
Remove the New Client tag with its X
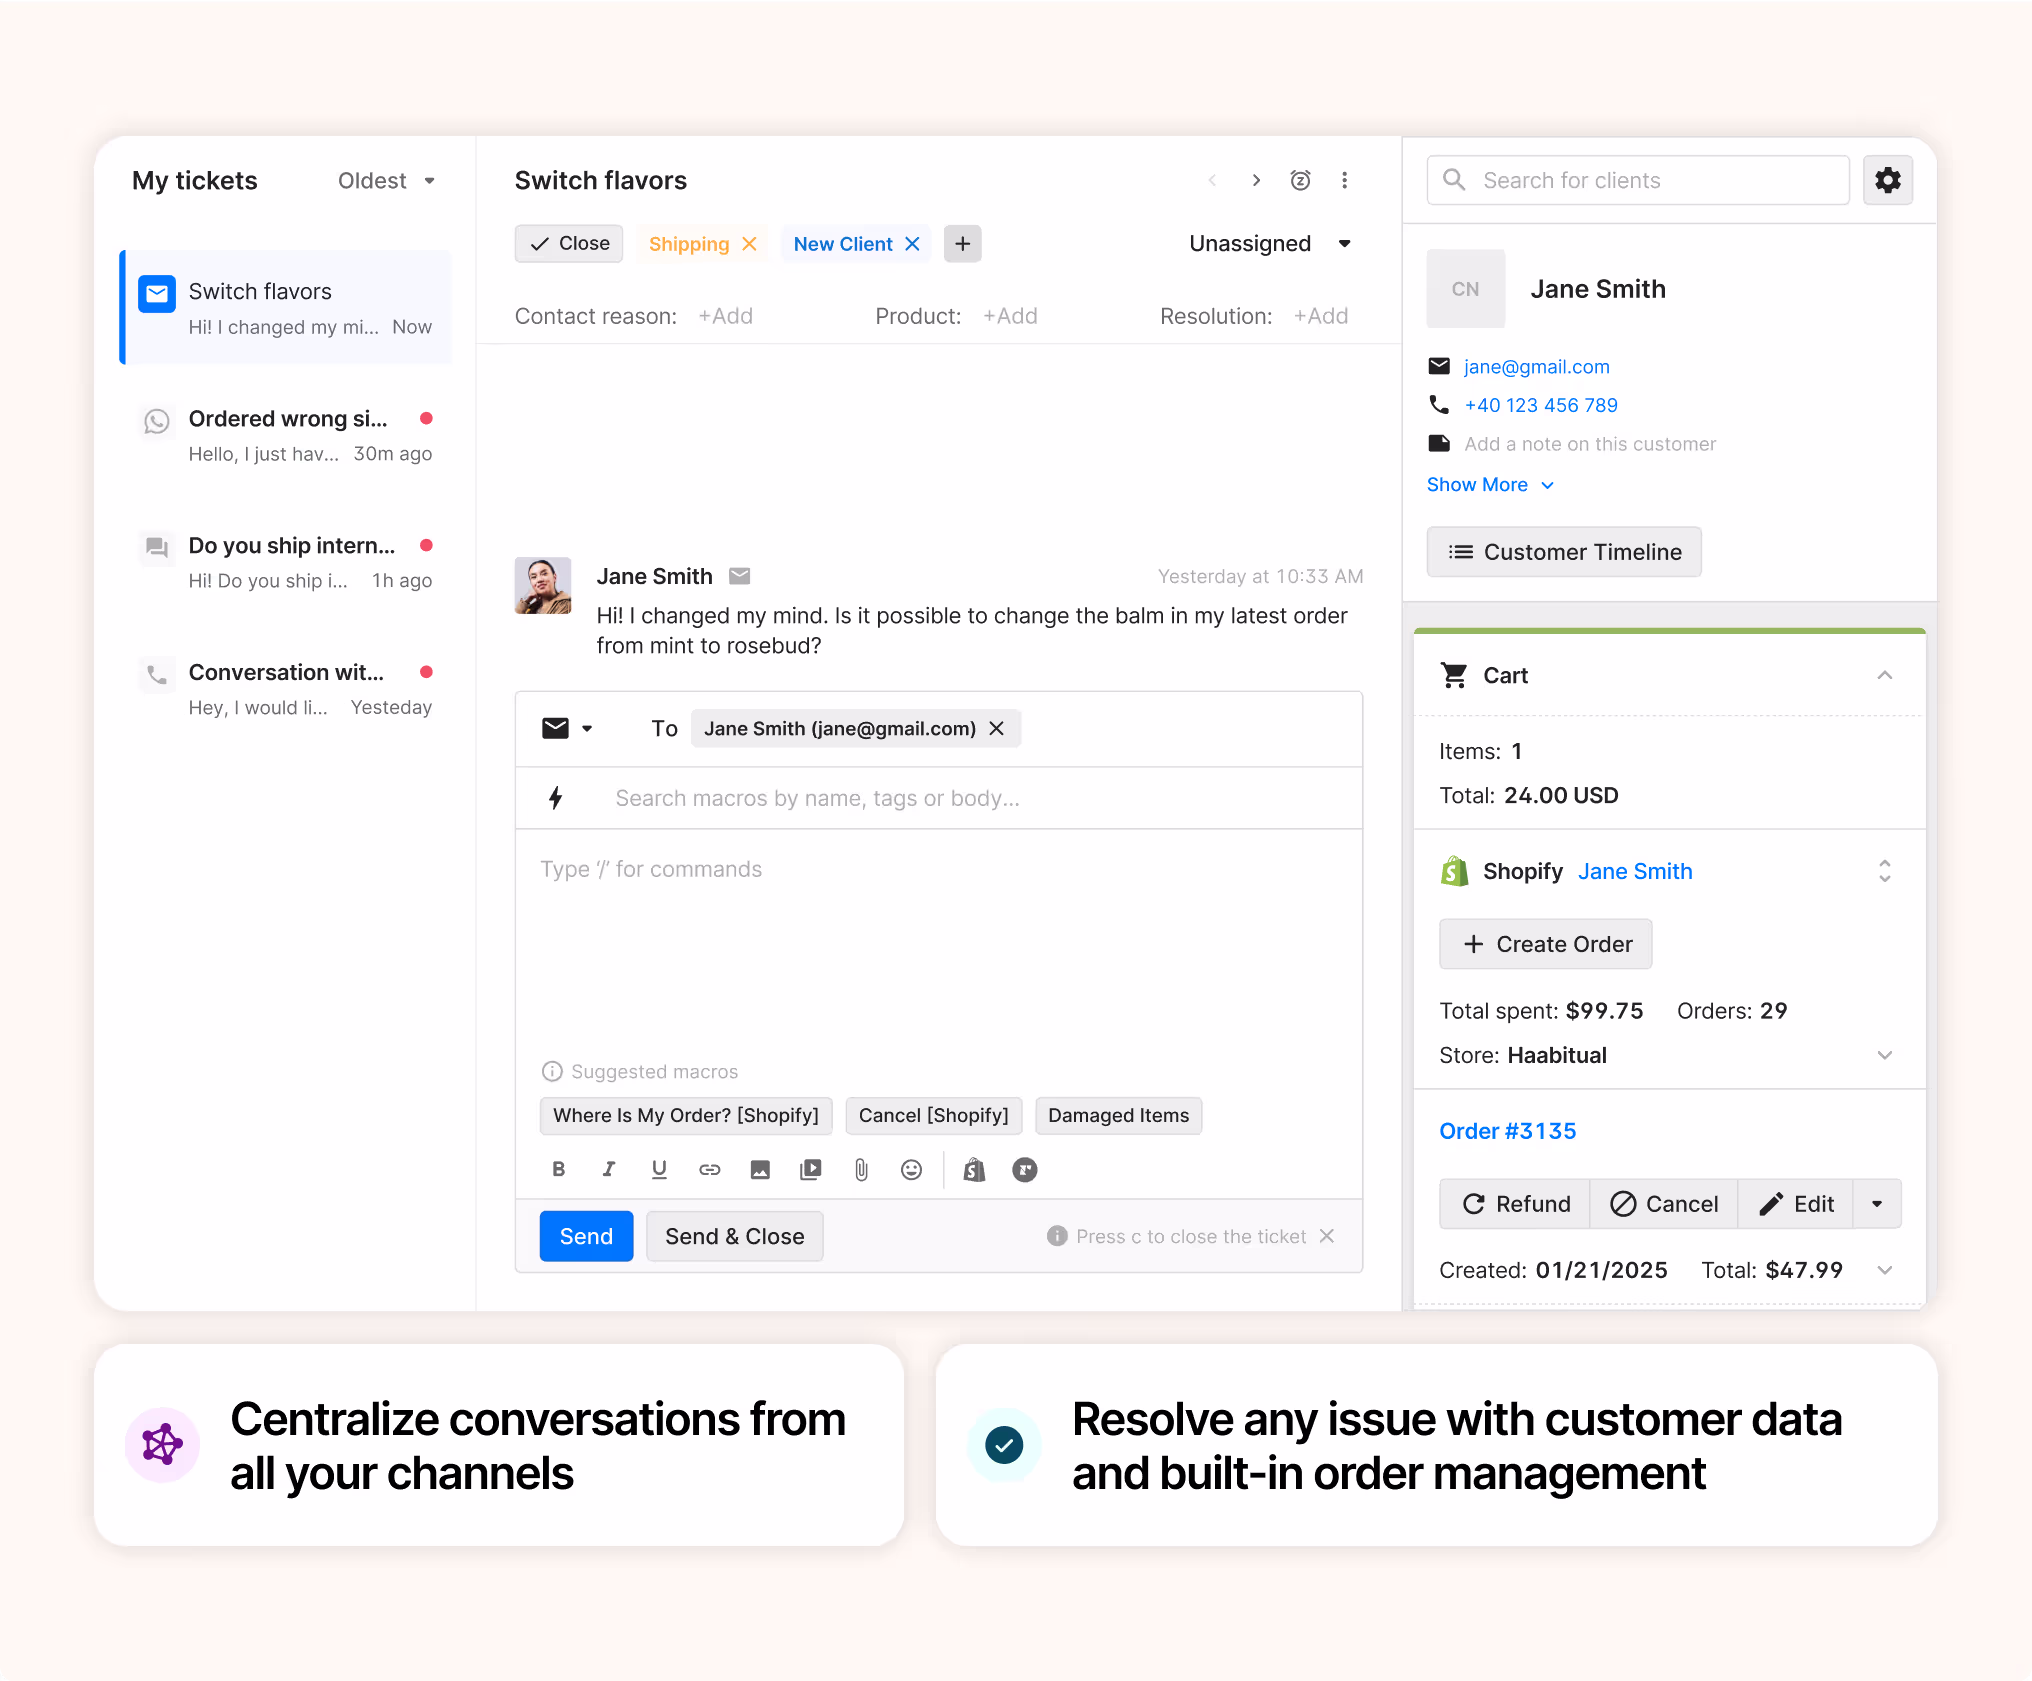912,244
